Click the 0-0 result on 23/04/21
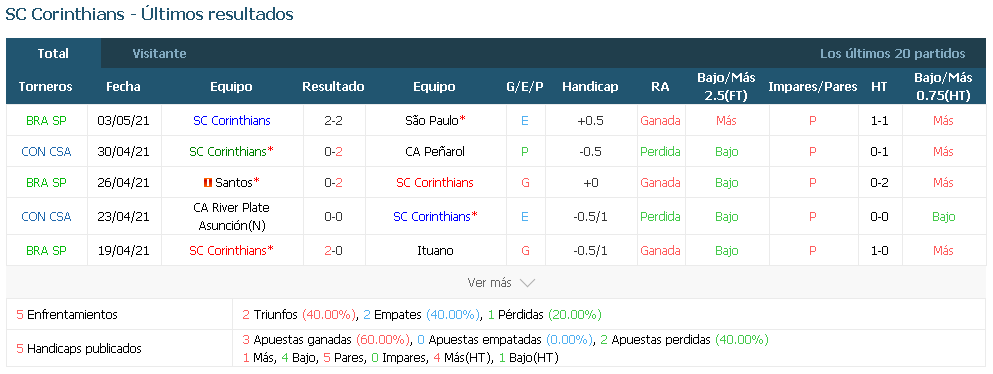Image resolution: width=993 pixels, height=374 pixels. point(334,216)
